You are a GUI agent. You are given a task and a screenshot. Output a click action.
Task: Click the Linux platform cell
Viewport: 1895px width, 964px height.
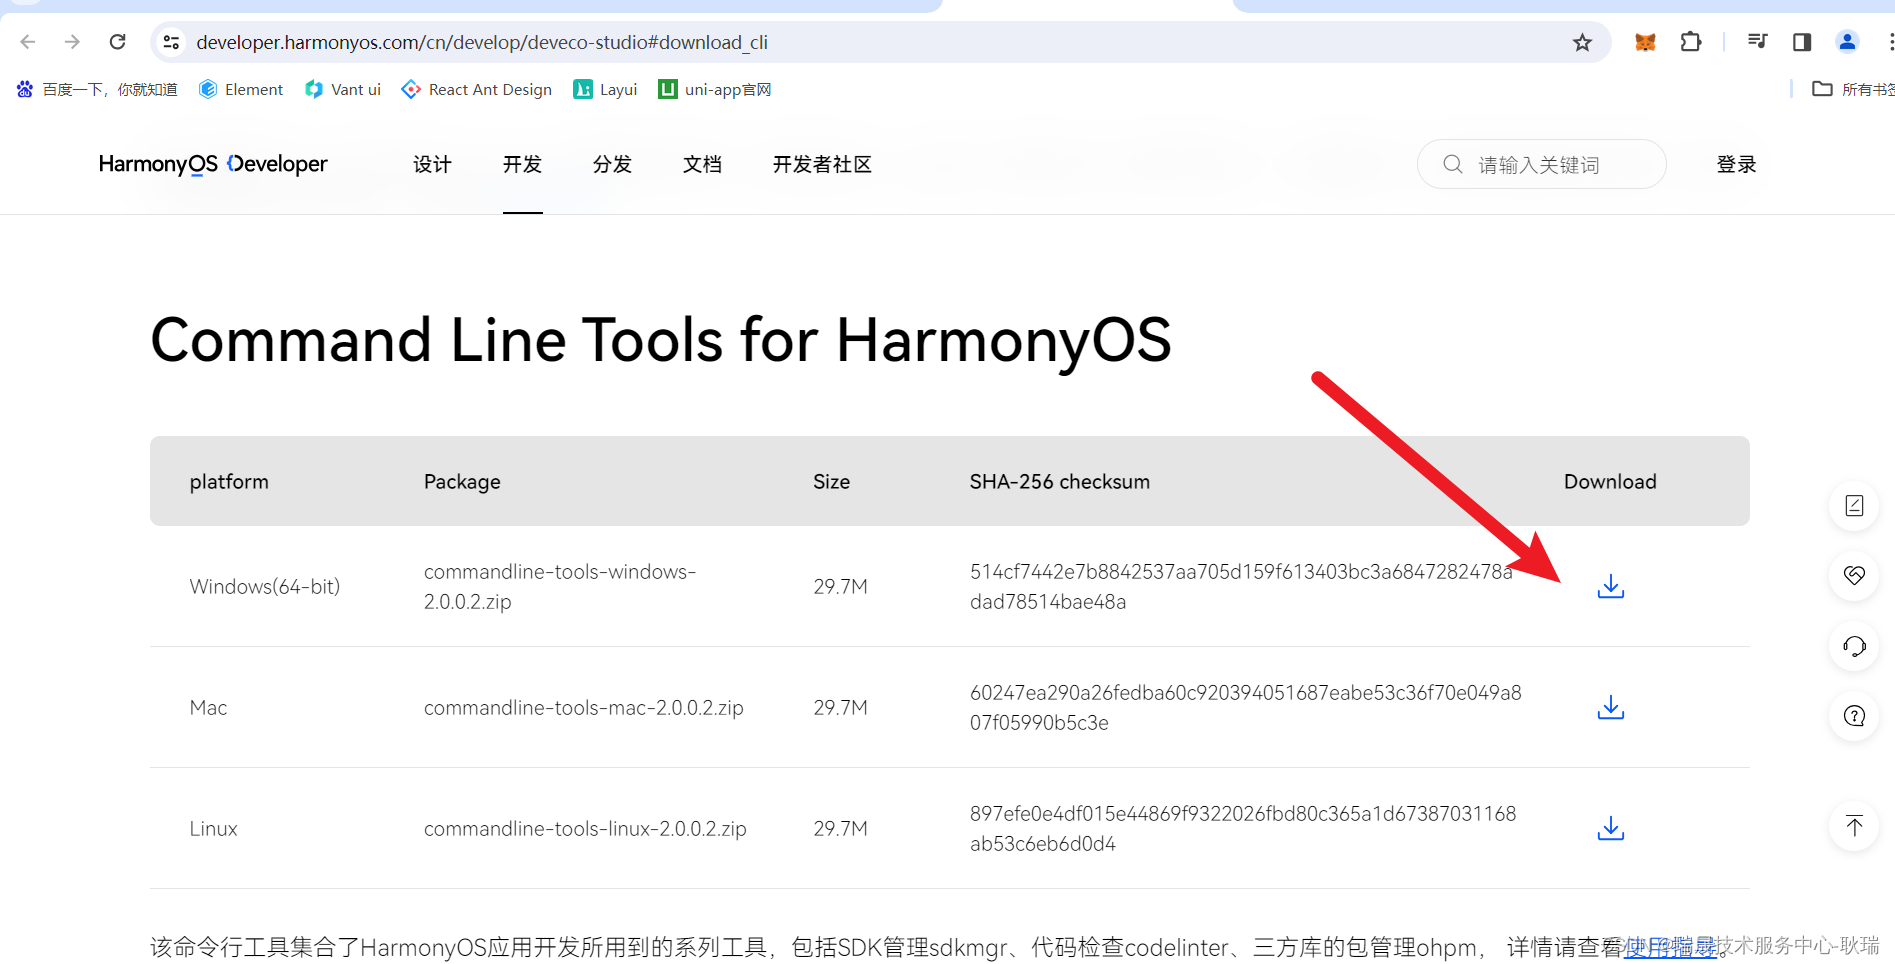click(213, 828)
